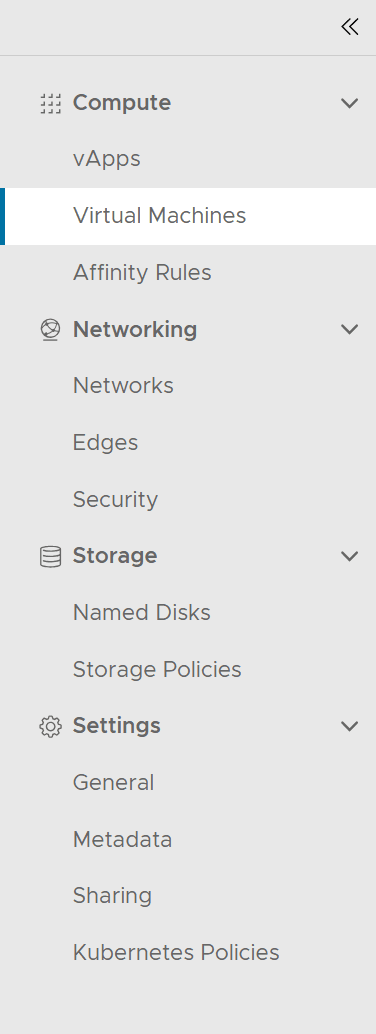Collapse the Compute section chevron
This screenshot has height=1034, width=376.
click(350, 104)
